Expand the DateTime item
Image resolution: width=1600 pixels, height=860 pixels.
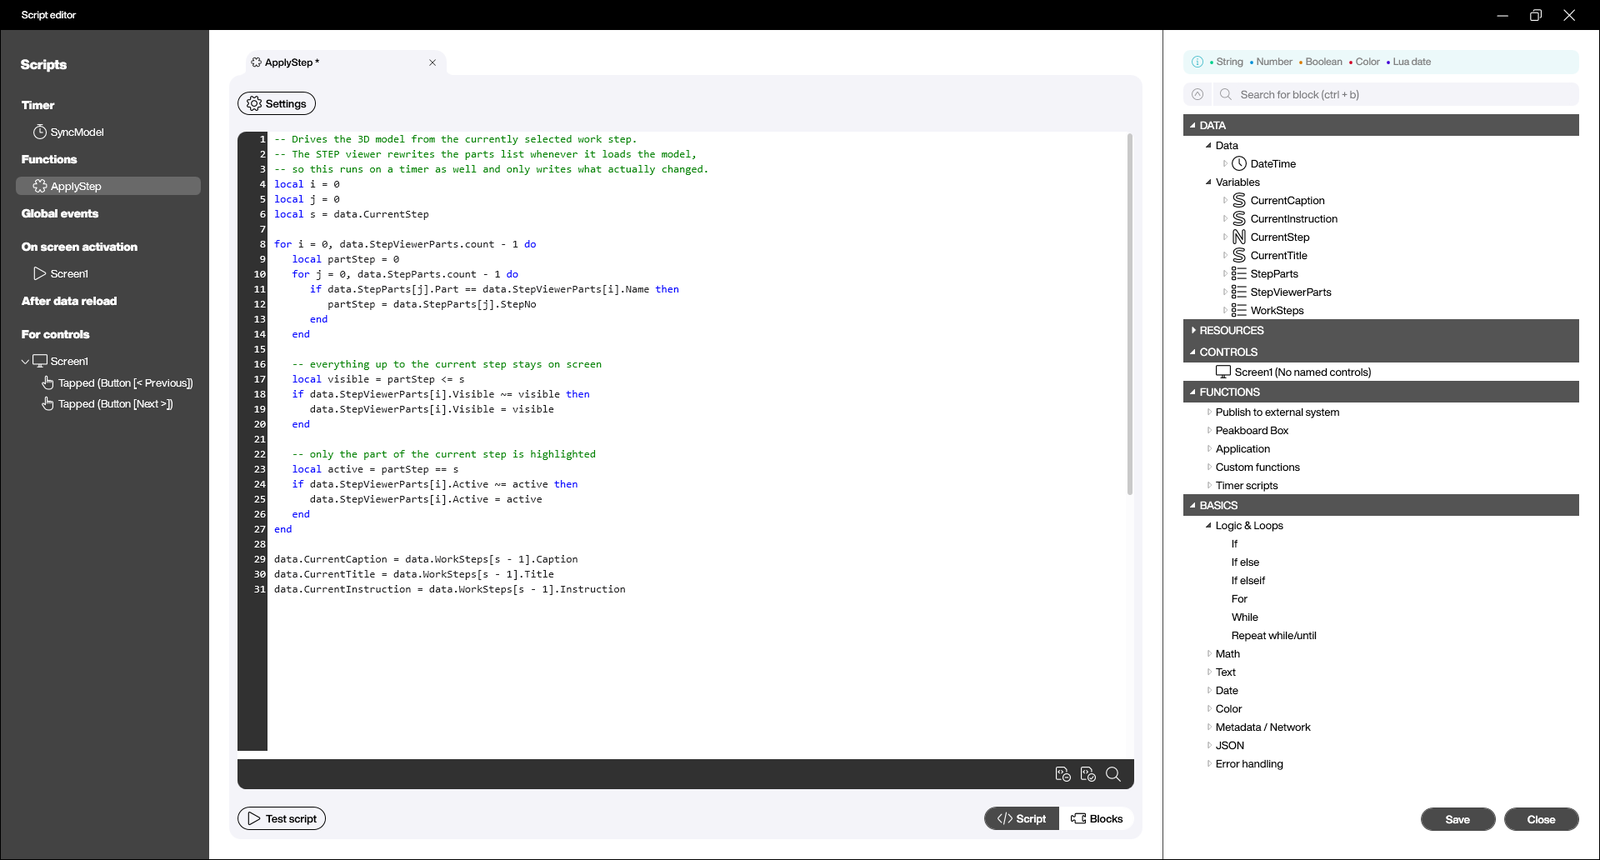pos(1225,164)
